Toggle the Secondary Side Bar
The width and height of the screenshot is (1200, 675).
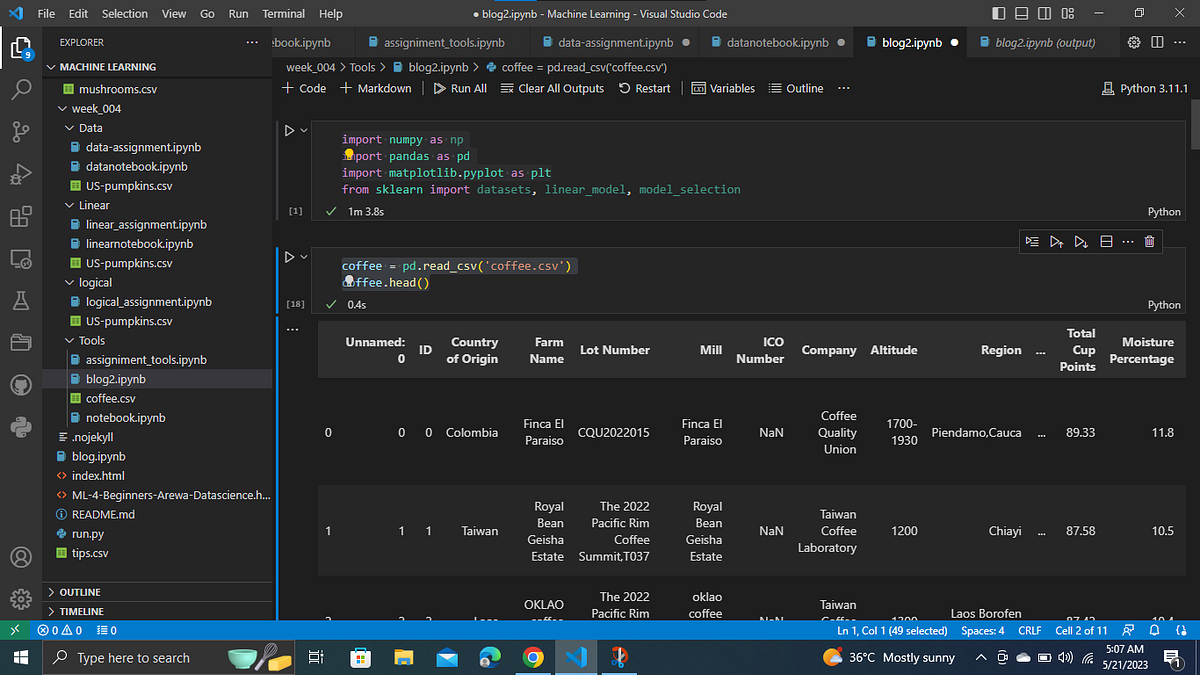point(1042,13)
